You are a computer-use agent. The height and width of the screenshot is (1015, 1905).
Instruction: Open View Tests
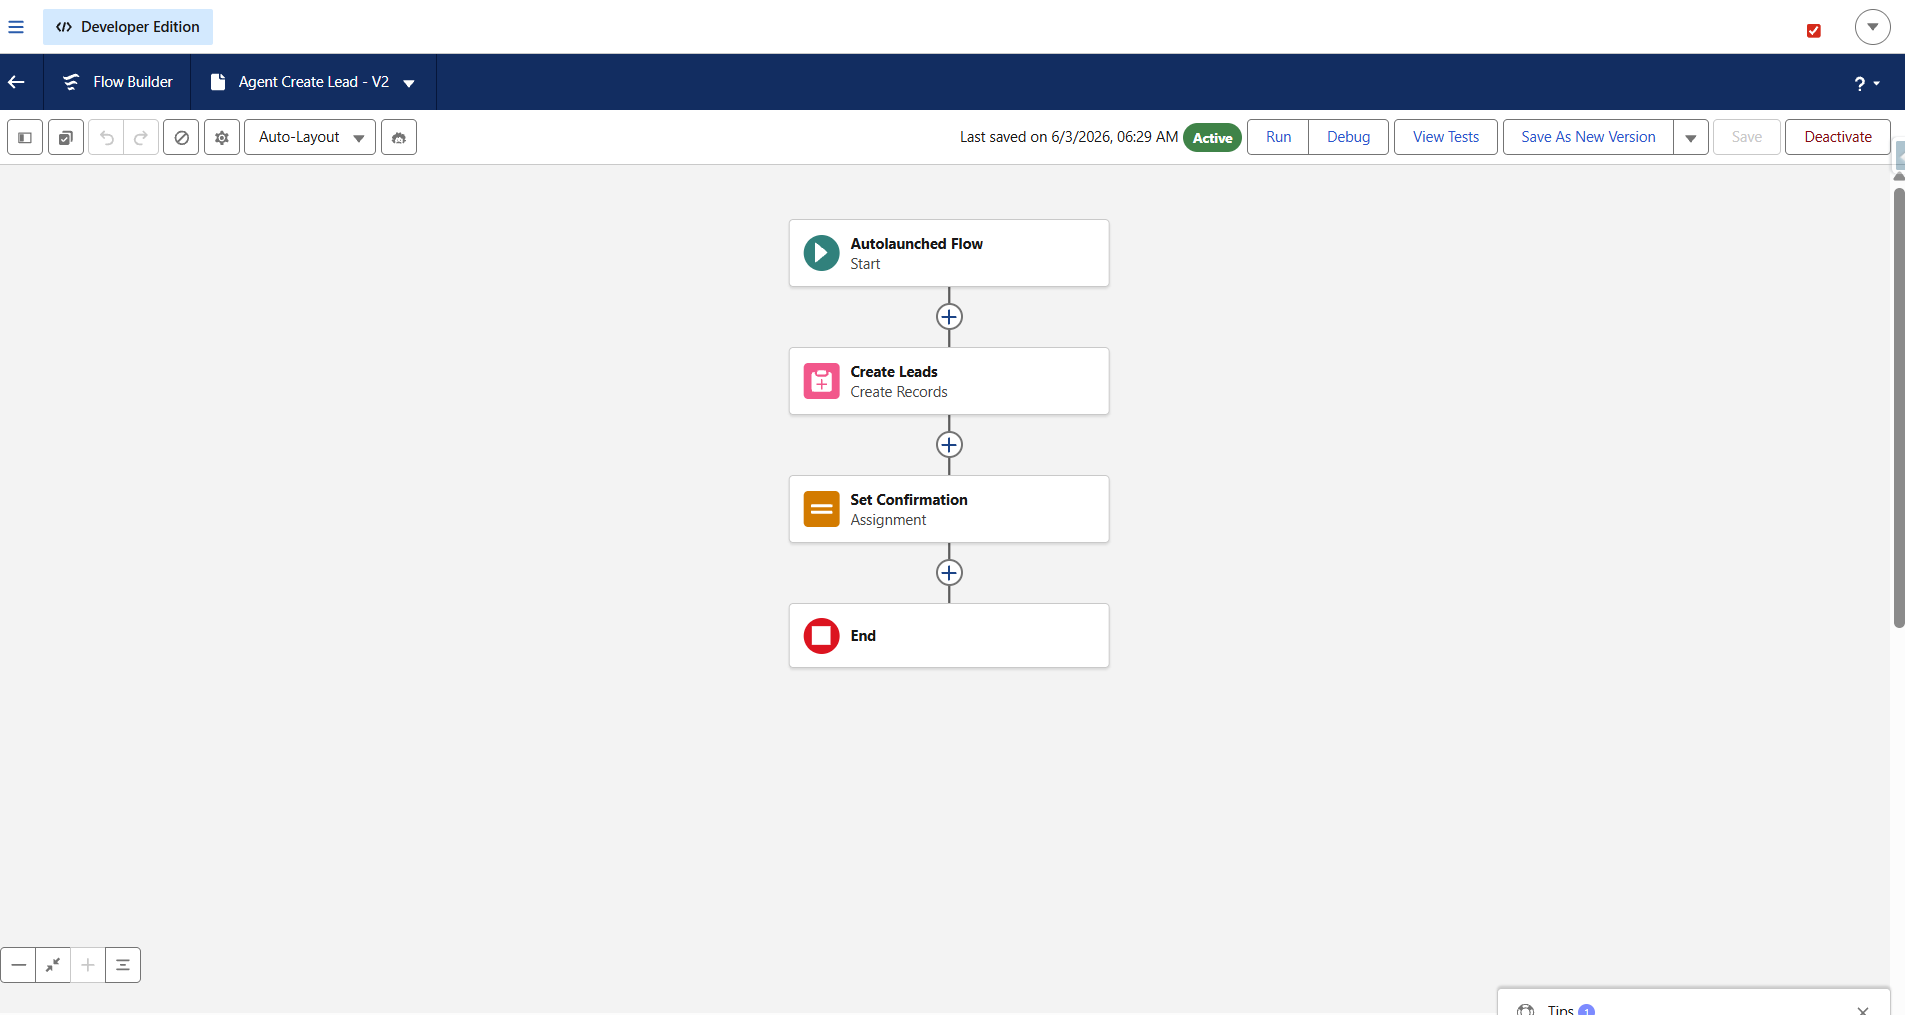(1446, 137)
